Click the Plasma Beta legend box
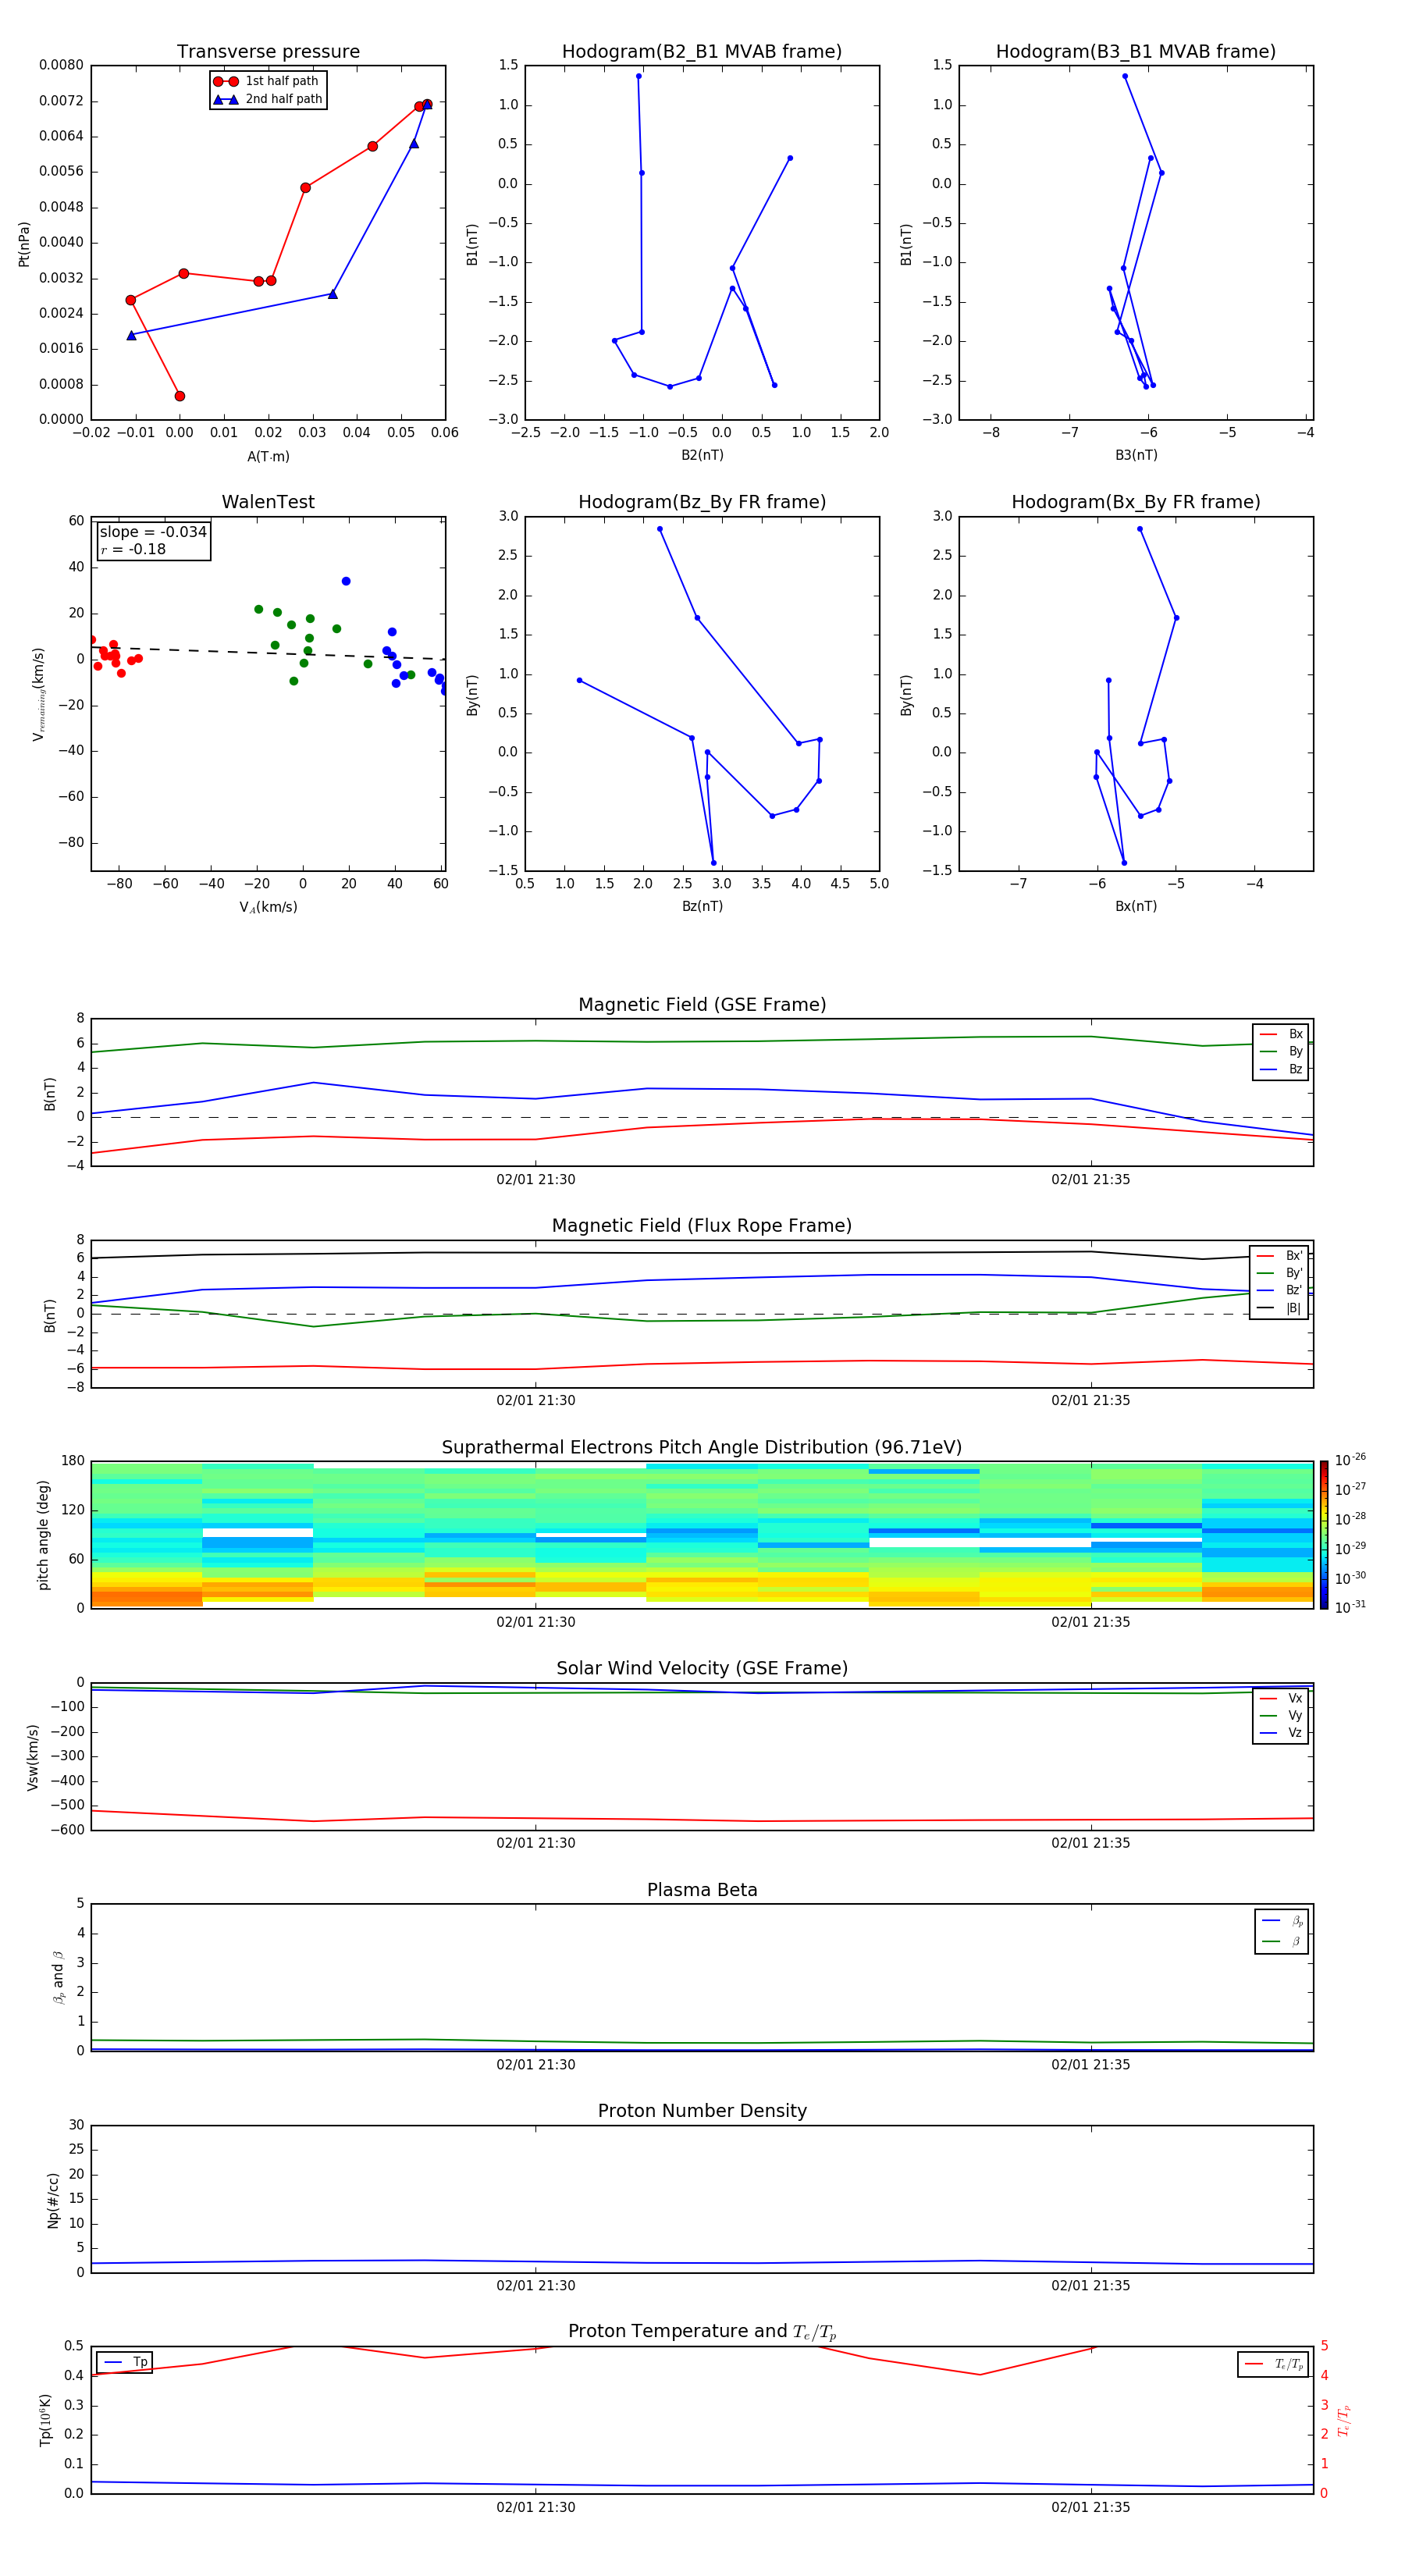The image size is (1405, 2576). coord(1281,1931)
